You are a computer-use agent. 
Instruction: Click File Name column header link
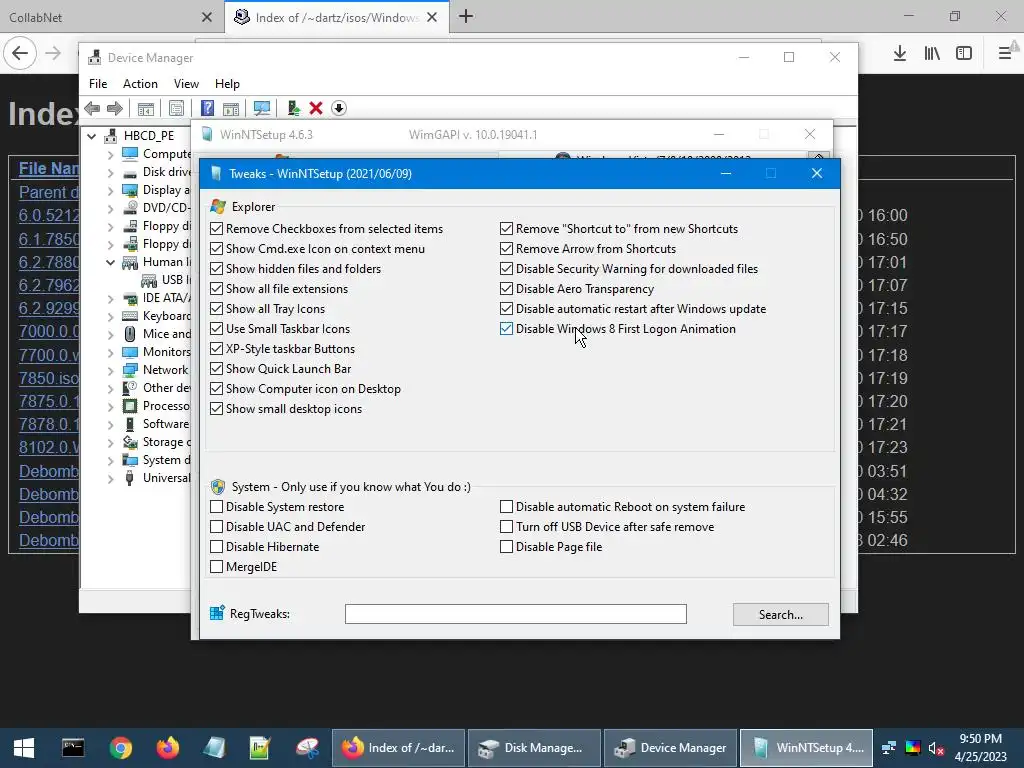pos(49,168)
